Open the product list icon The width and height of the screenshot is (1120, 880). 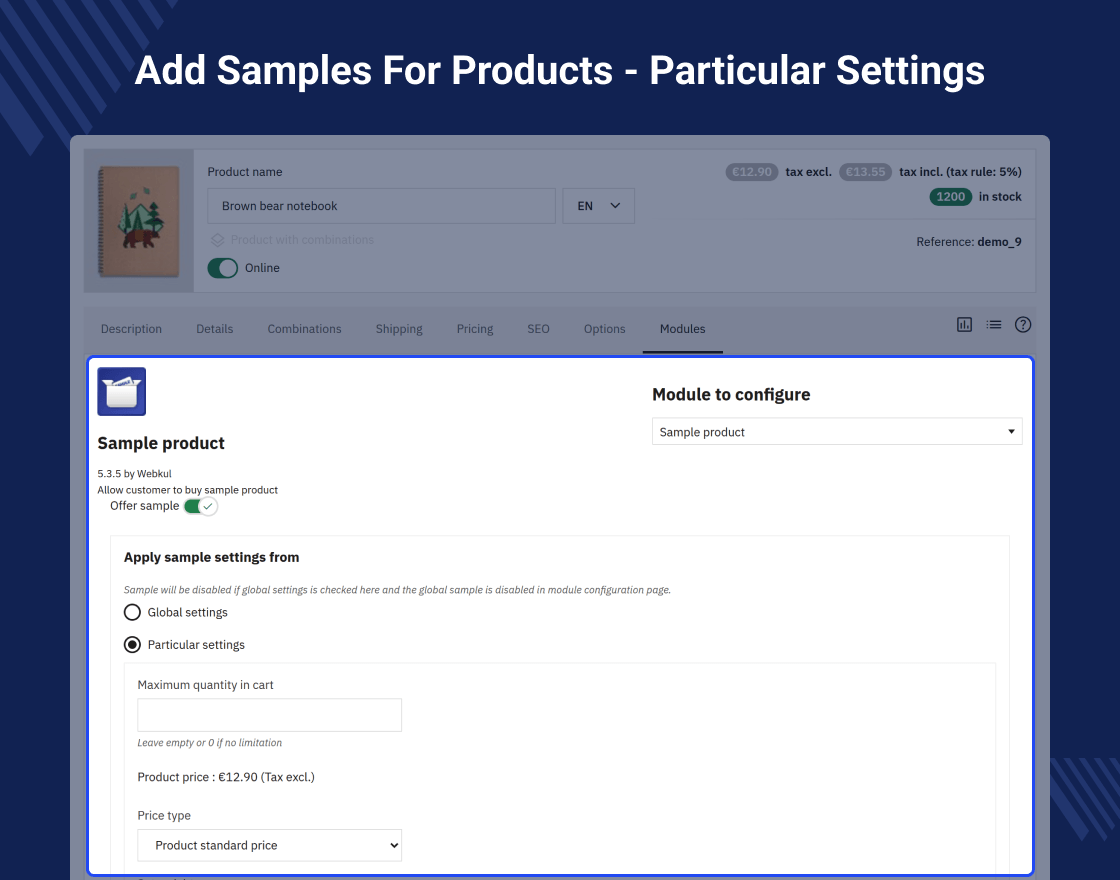(994, 325)
